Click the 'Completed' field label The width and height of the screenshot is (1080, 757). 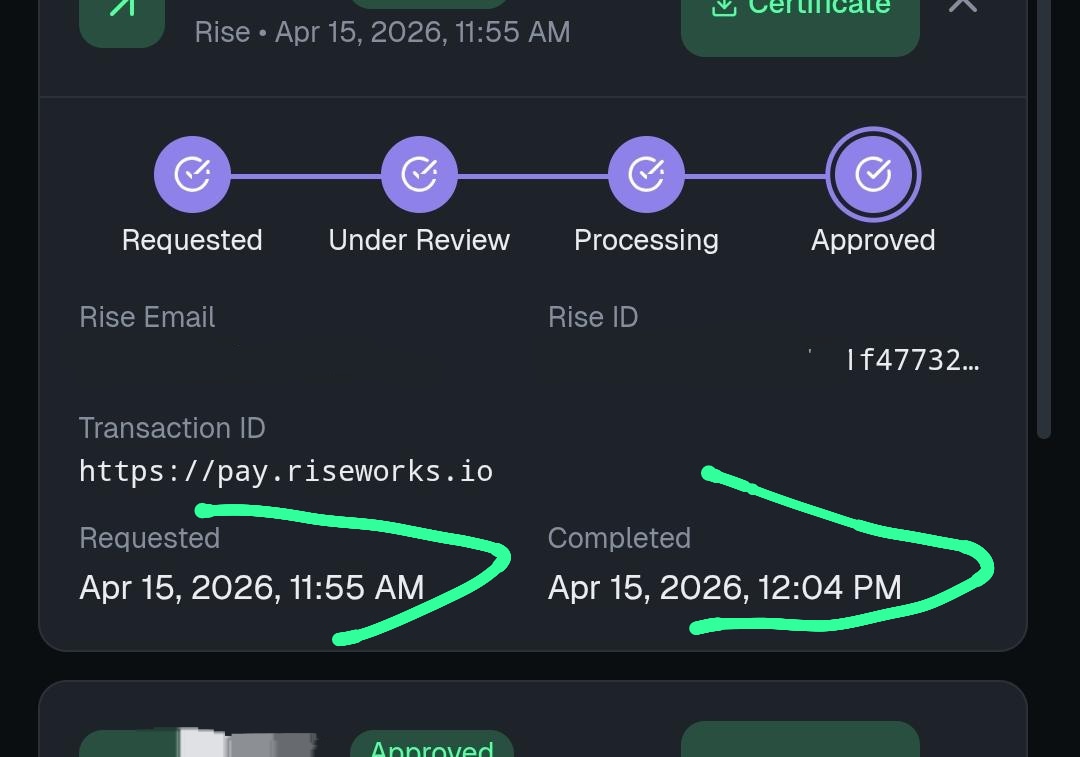point(619,538)
